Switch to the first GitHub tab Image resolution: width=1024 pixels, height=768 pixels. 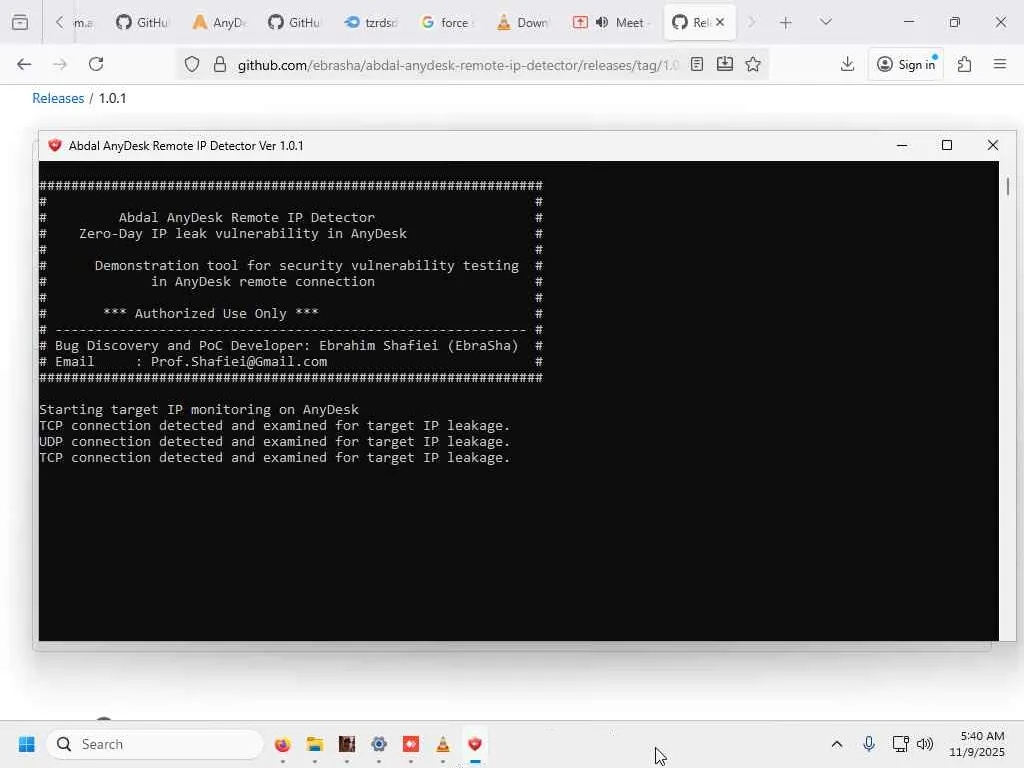[142, 22]
